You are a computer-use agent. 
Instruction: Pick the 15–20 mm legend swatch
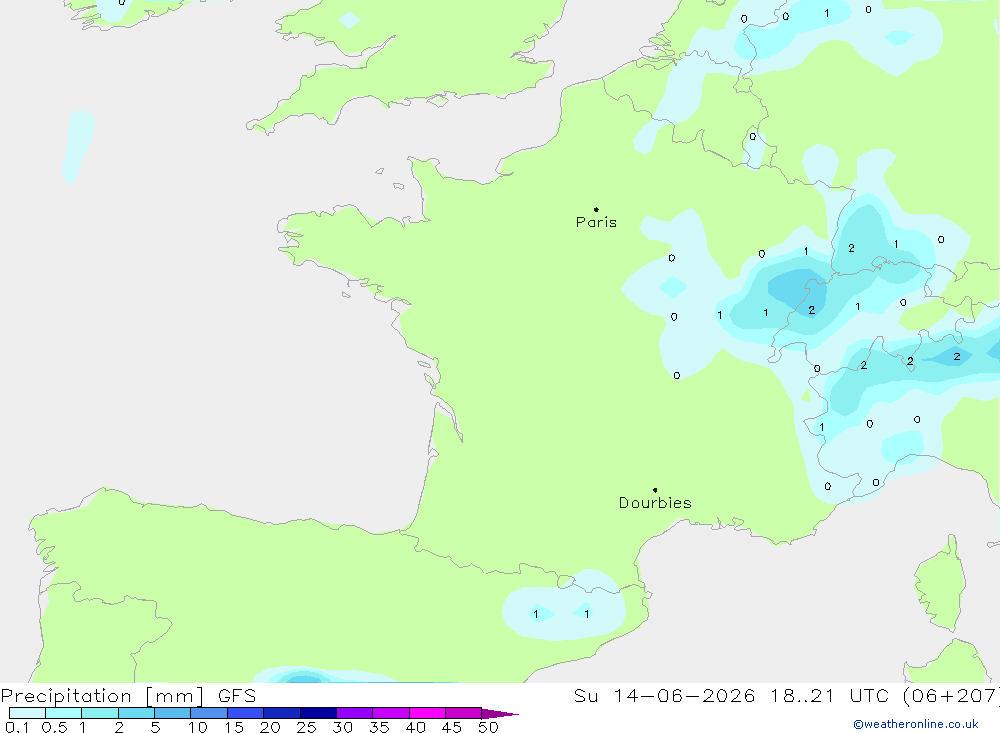click(246, 713)
